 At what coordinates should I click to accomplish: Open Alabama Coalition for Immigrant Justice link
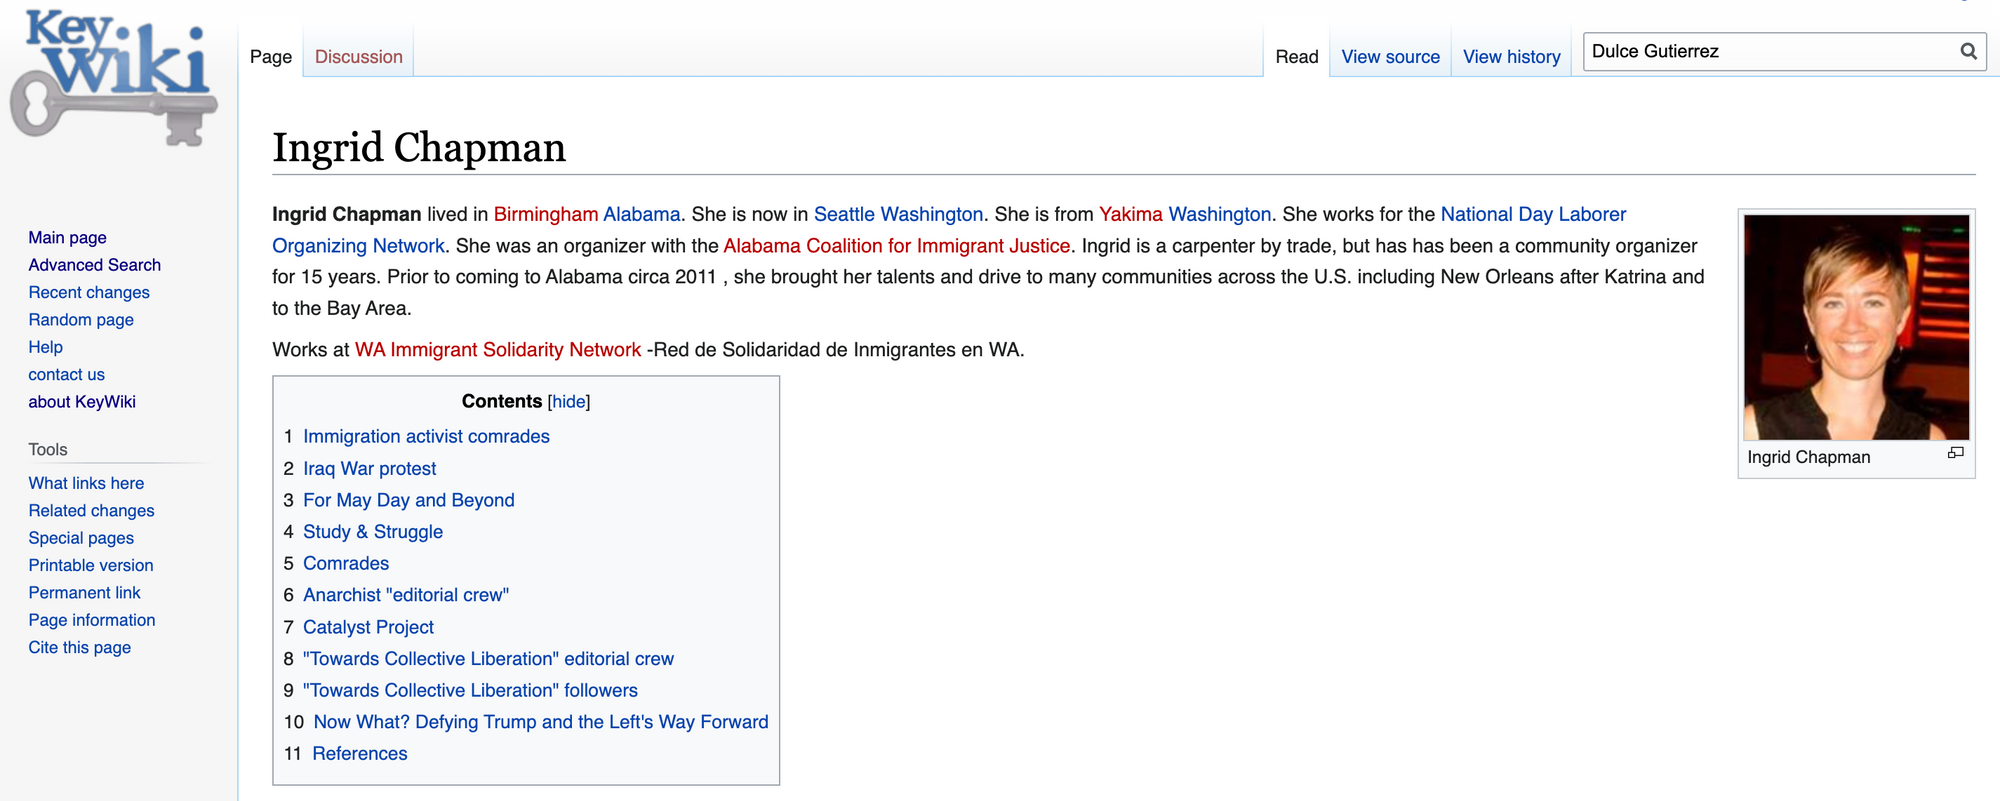[x=897, y=246]
